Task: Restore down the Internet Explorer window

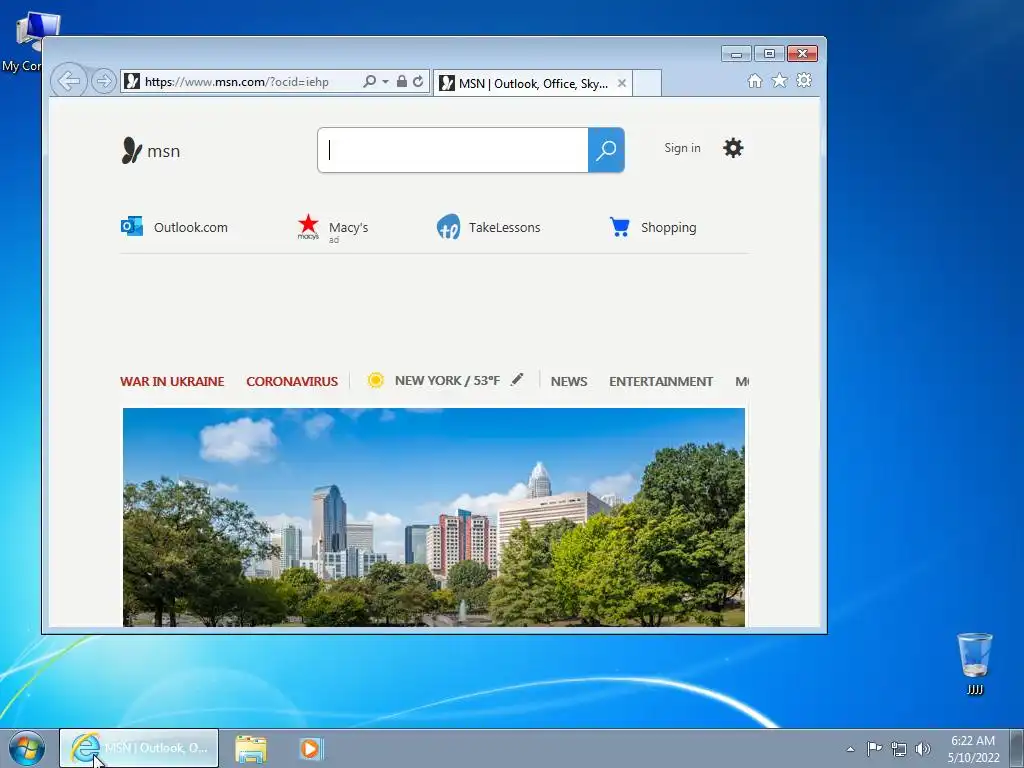Action: (x=769, y=54)
